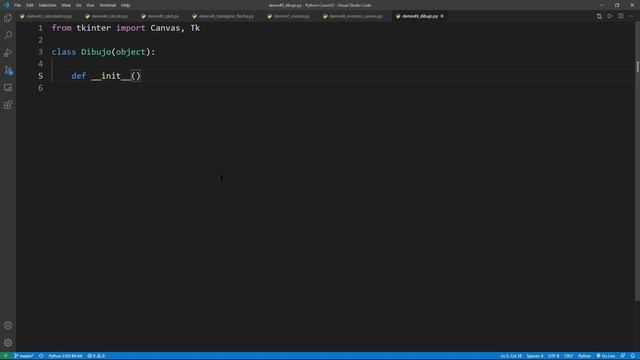This screenshot has height=360, width=640.
Task: Open the Manage gear menu
Action: tap(8, 343)
